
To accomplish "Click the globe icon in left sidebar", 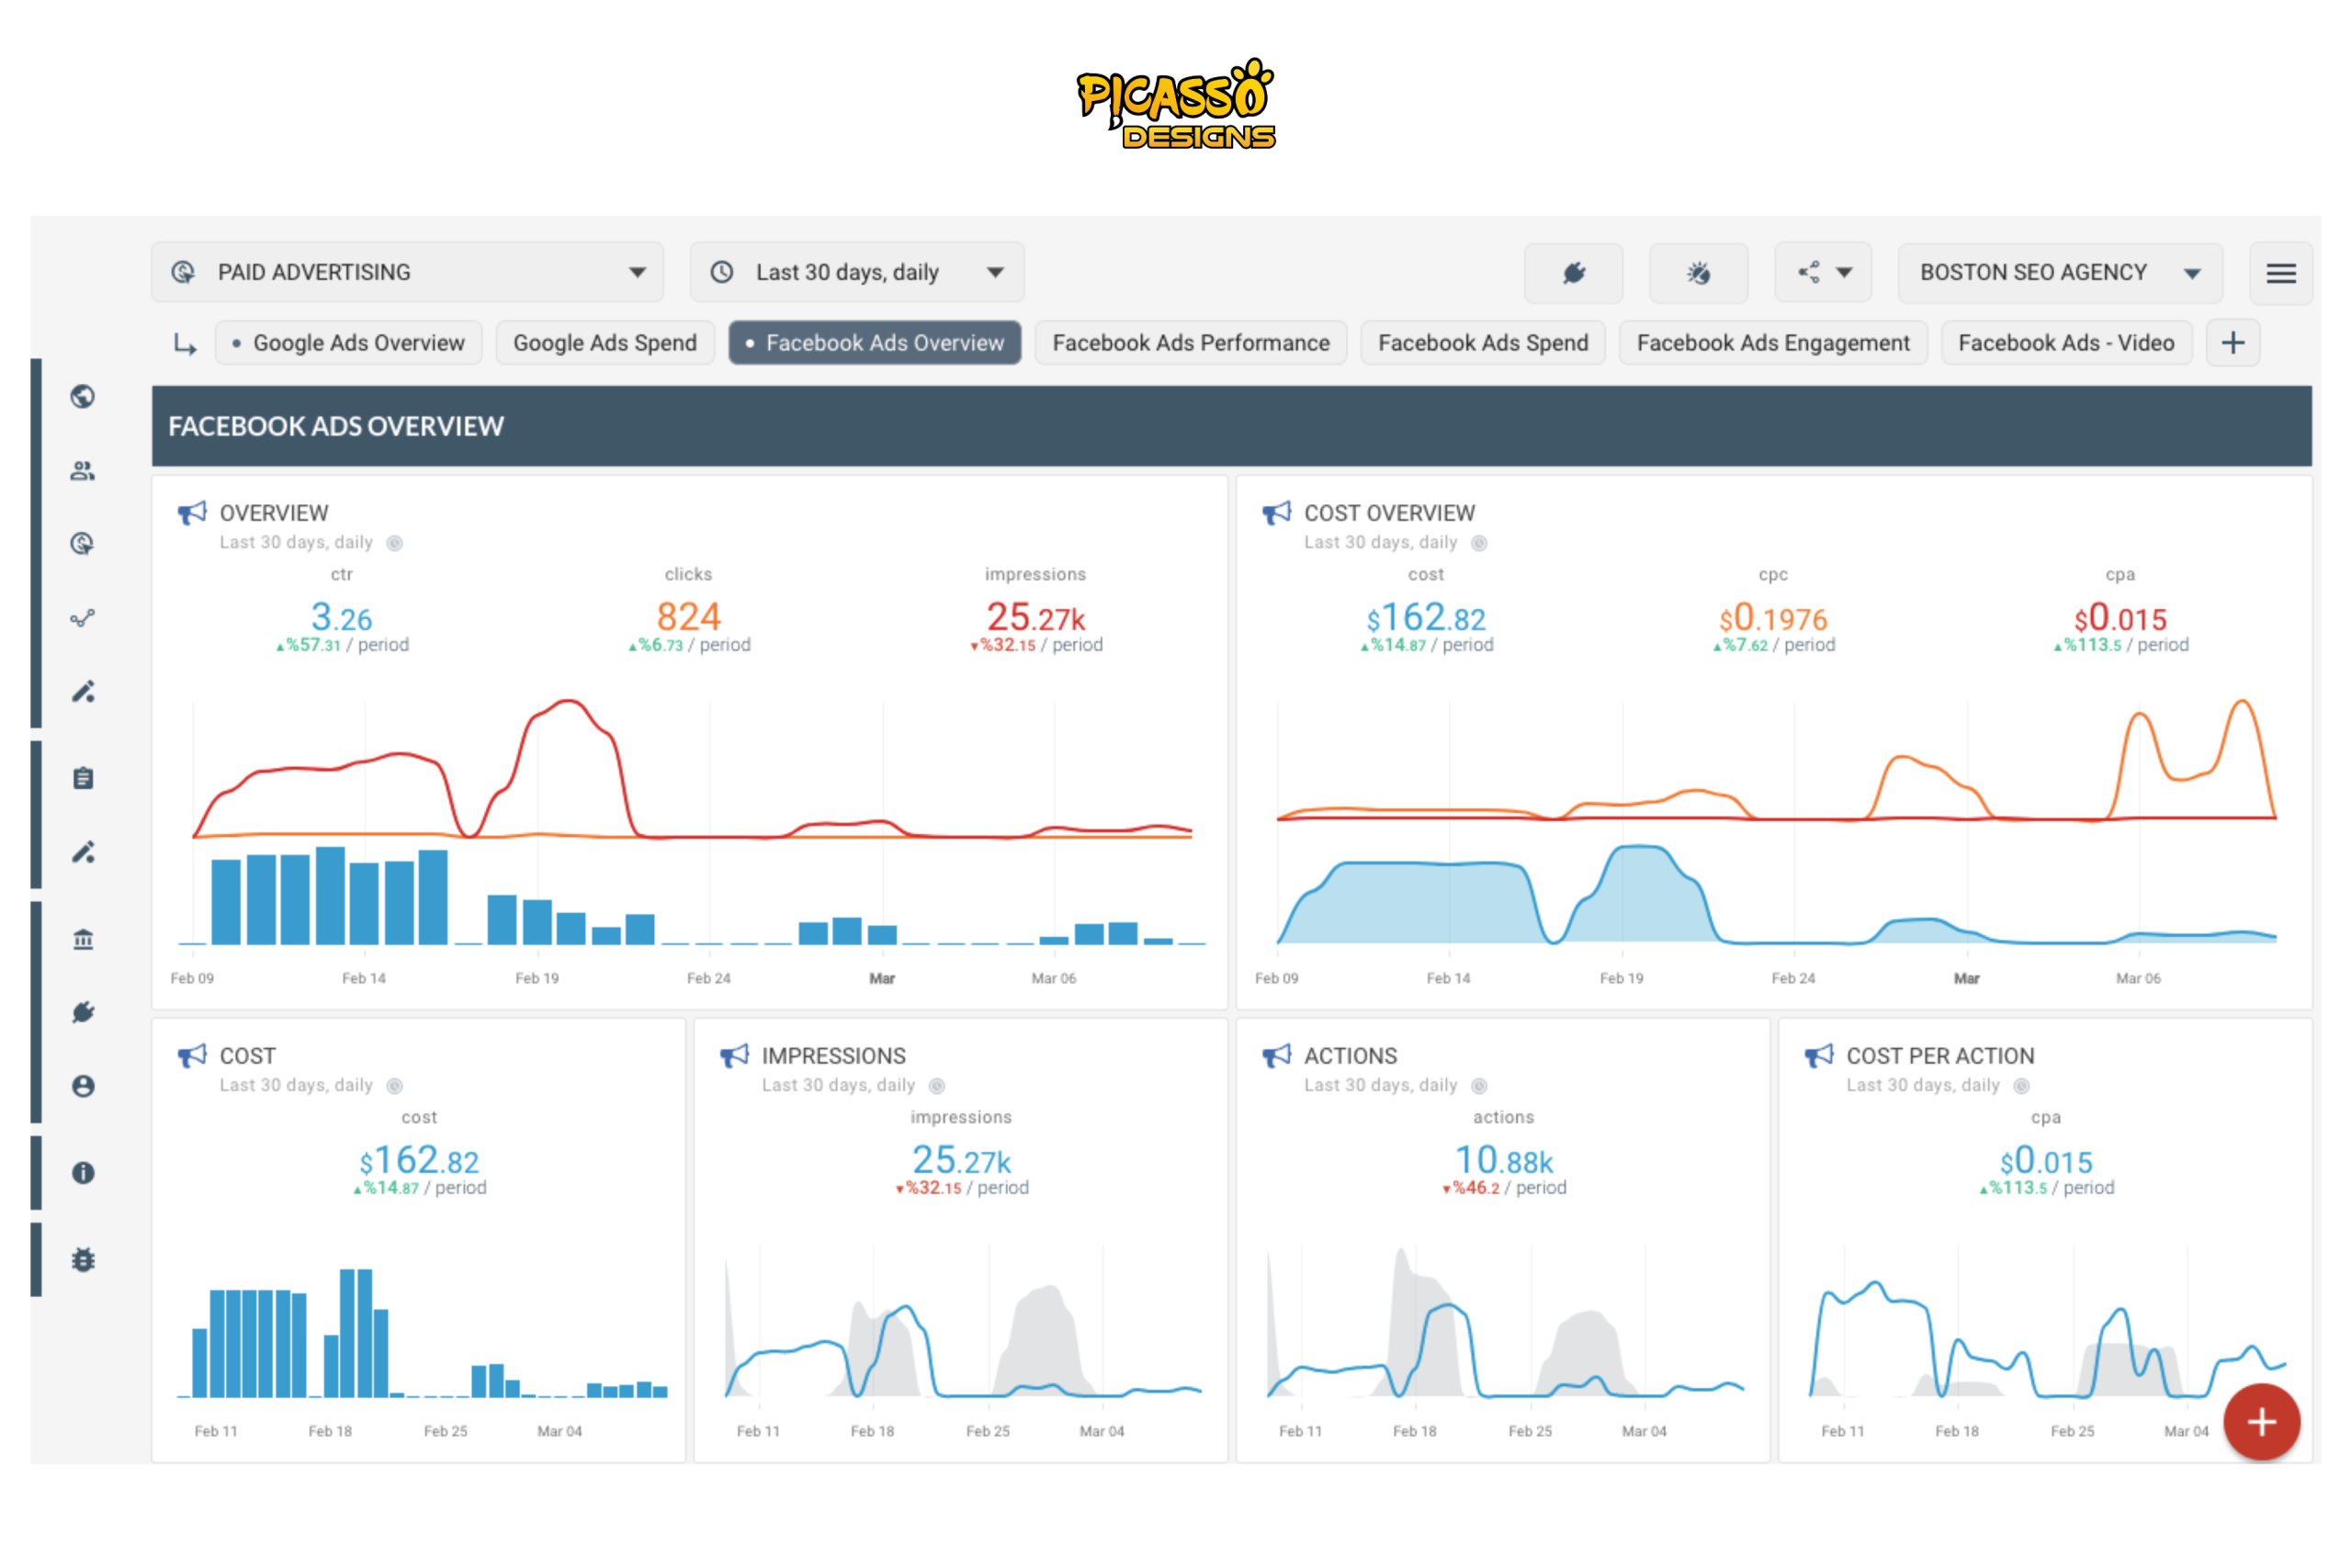I will (83, 397).
